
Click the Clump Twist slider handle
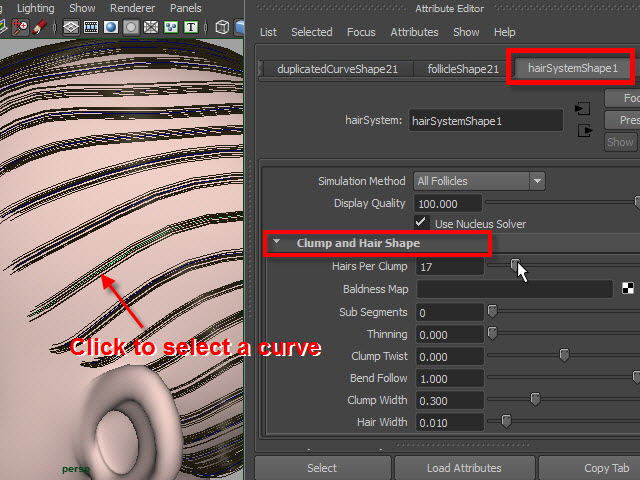(x=564, y=355)
